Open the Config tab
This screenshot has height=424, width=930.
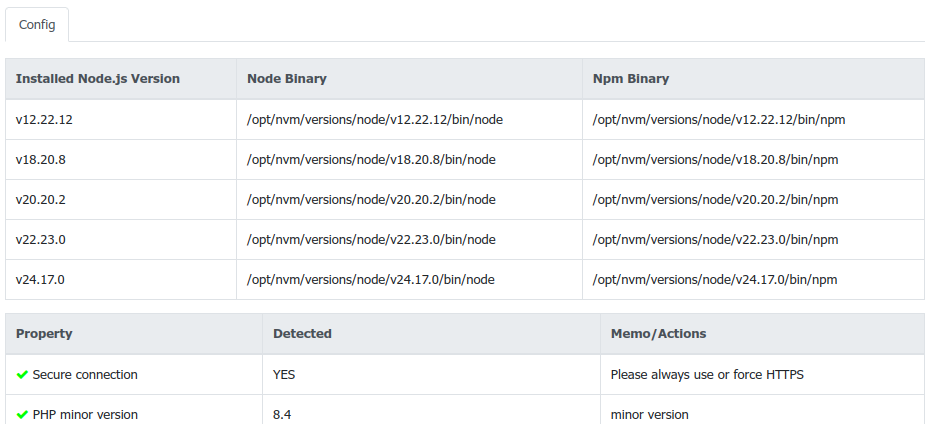pyautogui.click(x=37, y=25)
